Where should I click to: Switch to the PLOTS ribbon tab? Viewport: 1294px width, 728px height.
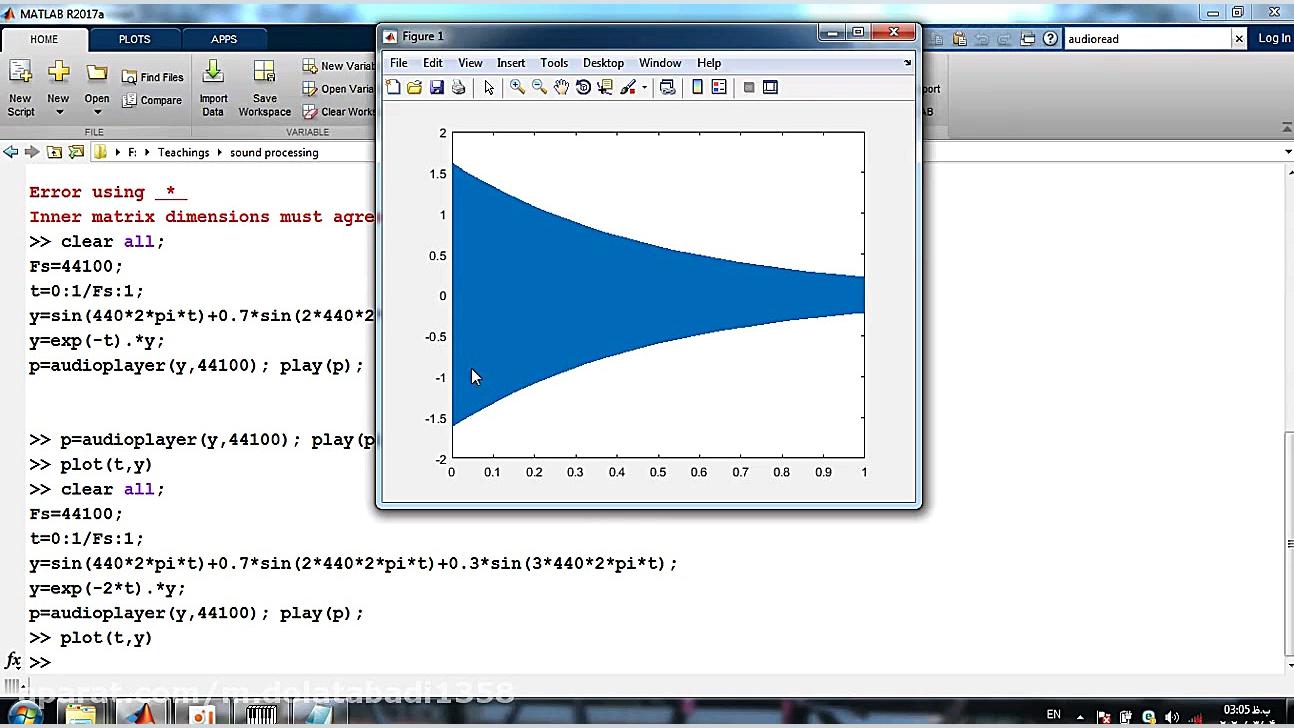click(x=135, y=40)
